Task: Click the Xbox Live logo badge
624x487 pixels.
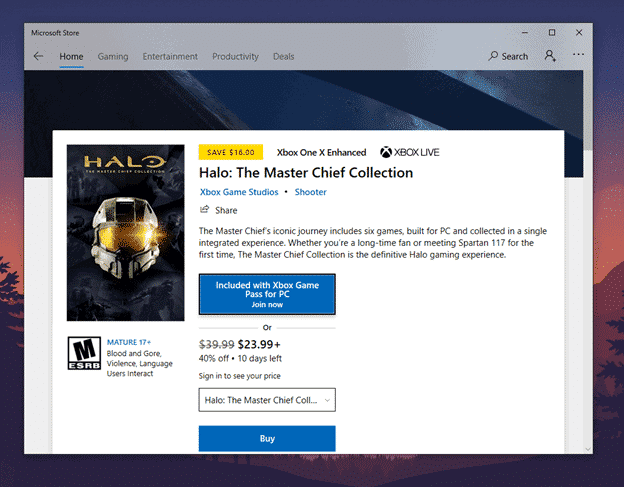Action: pyautogui.click(x=410, y=152)
